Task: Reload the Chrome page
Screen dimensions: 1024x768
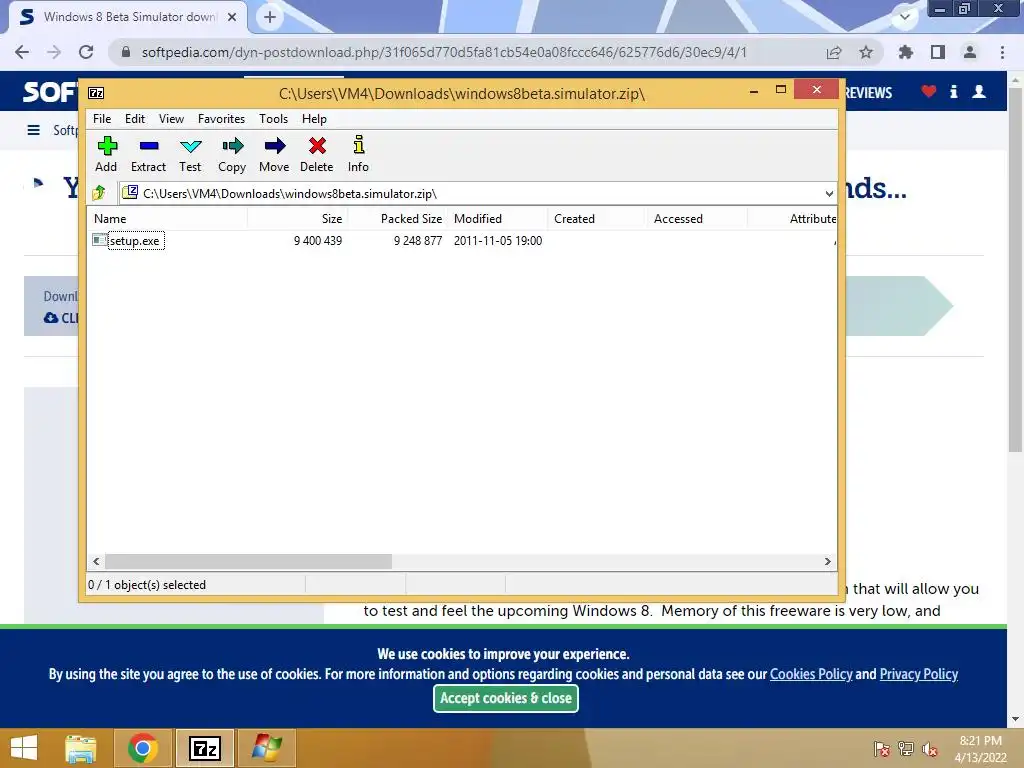Action: [x=86, y=52]
